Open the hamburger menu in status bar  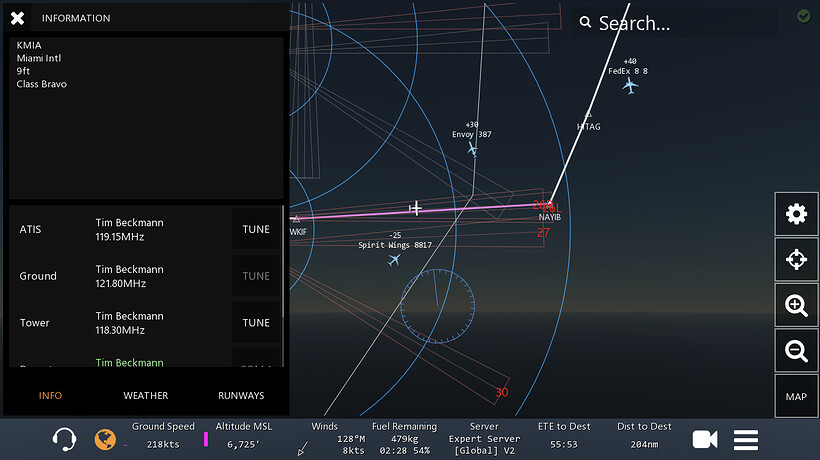pyautogui.click(x=746, y=440)
